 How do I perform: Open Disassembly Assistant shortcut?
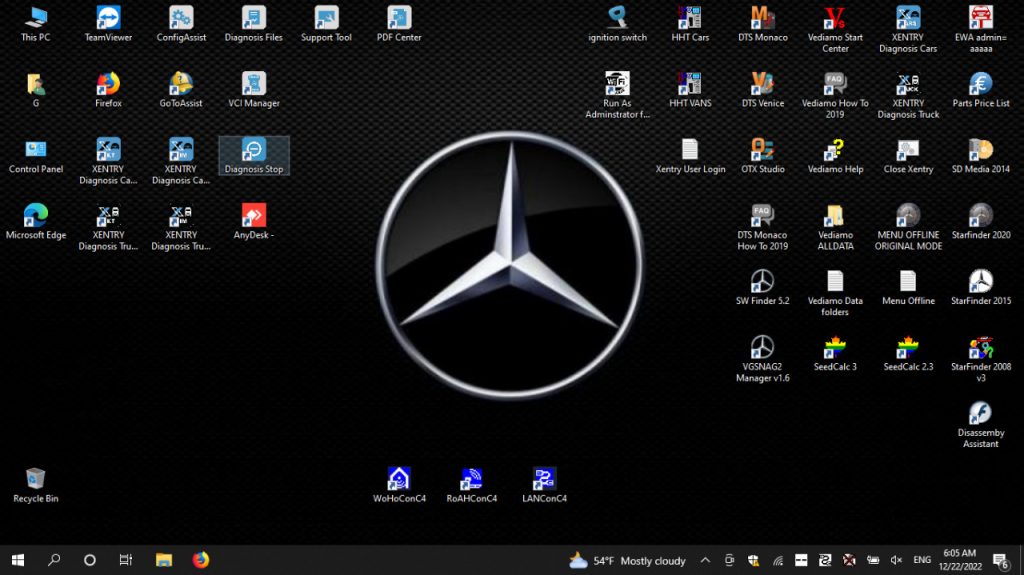(x=980, y=425)
